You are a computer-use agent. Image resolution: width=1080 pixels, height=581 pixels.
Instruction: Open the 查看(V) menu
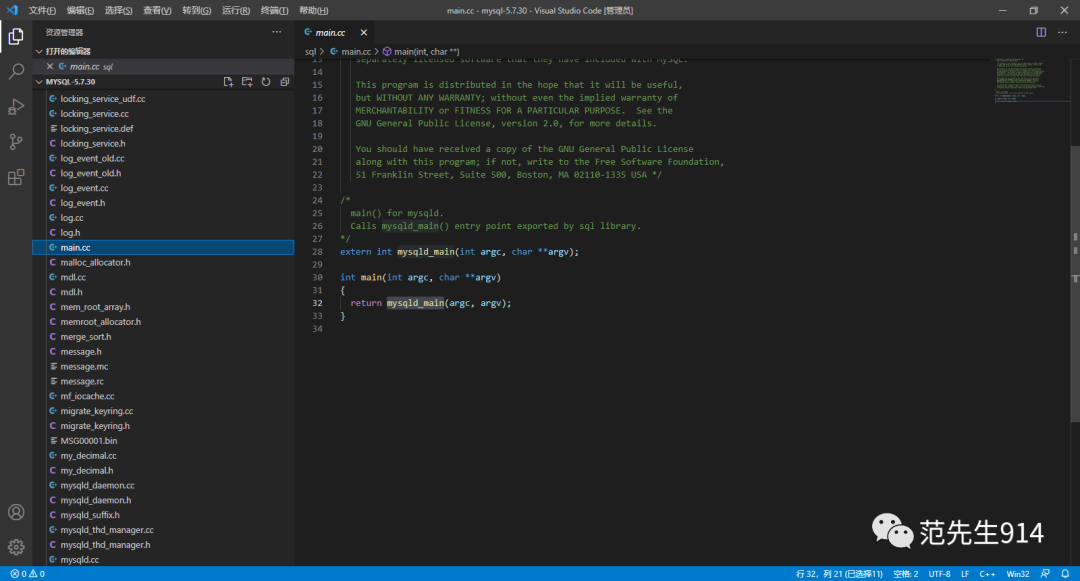(157, 10)
